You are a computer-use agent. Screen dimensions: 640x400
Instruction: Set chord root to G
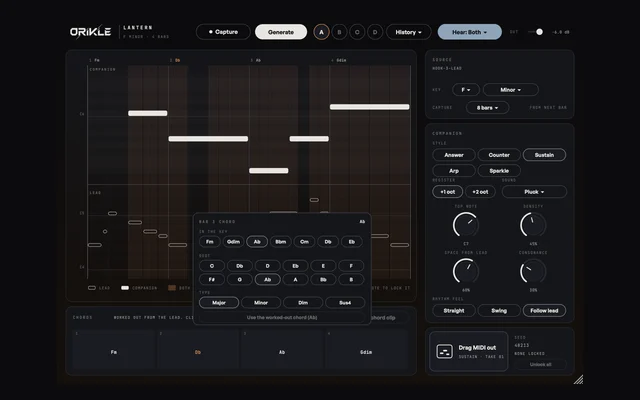(x=240, y=280)
